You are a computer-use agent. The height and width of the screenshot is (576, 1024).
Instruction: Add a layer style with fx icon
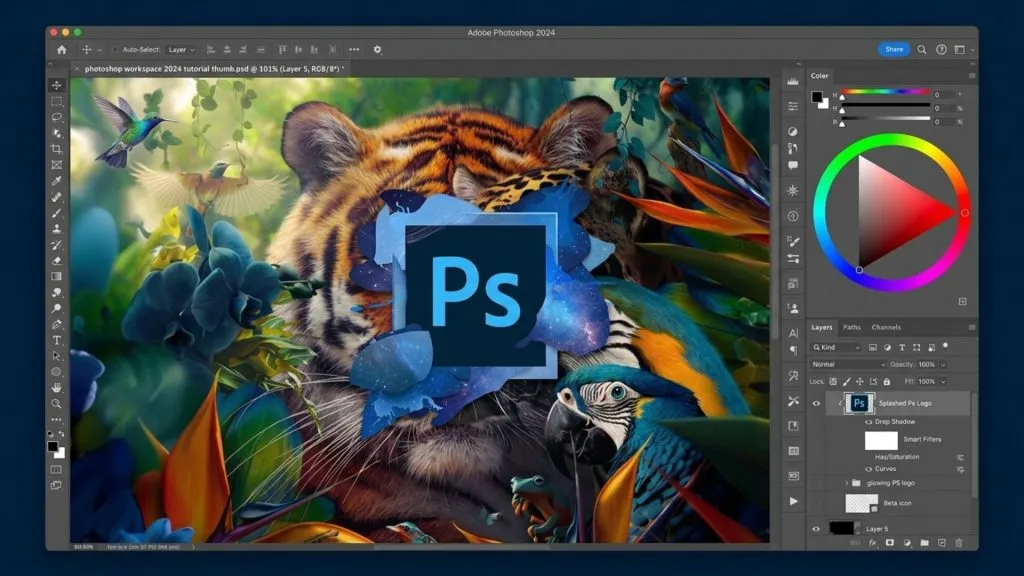point(872,543)
